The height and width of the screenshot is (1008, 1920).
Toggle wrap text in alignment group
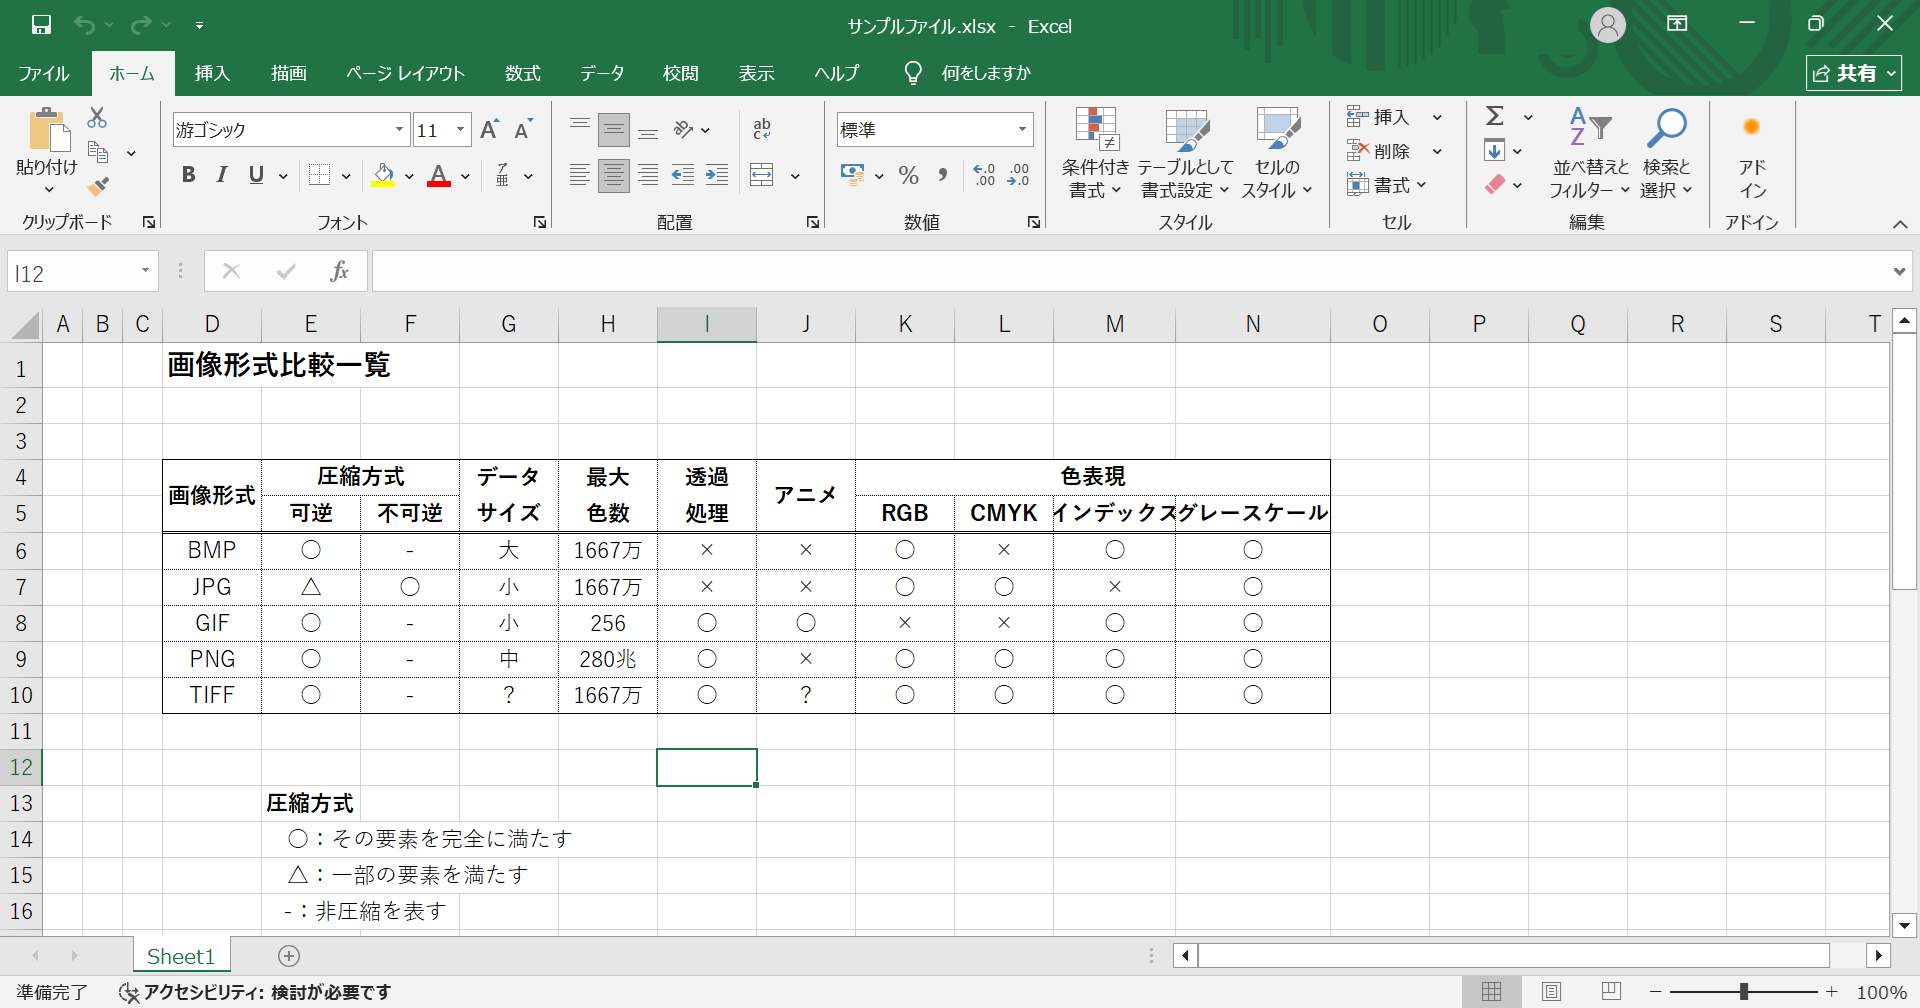point(762,128)
